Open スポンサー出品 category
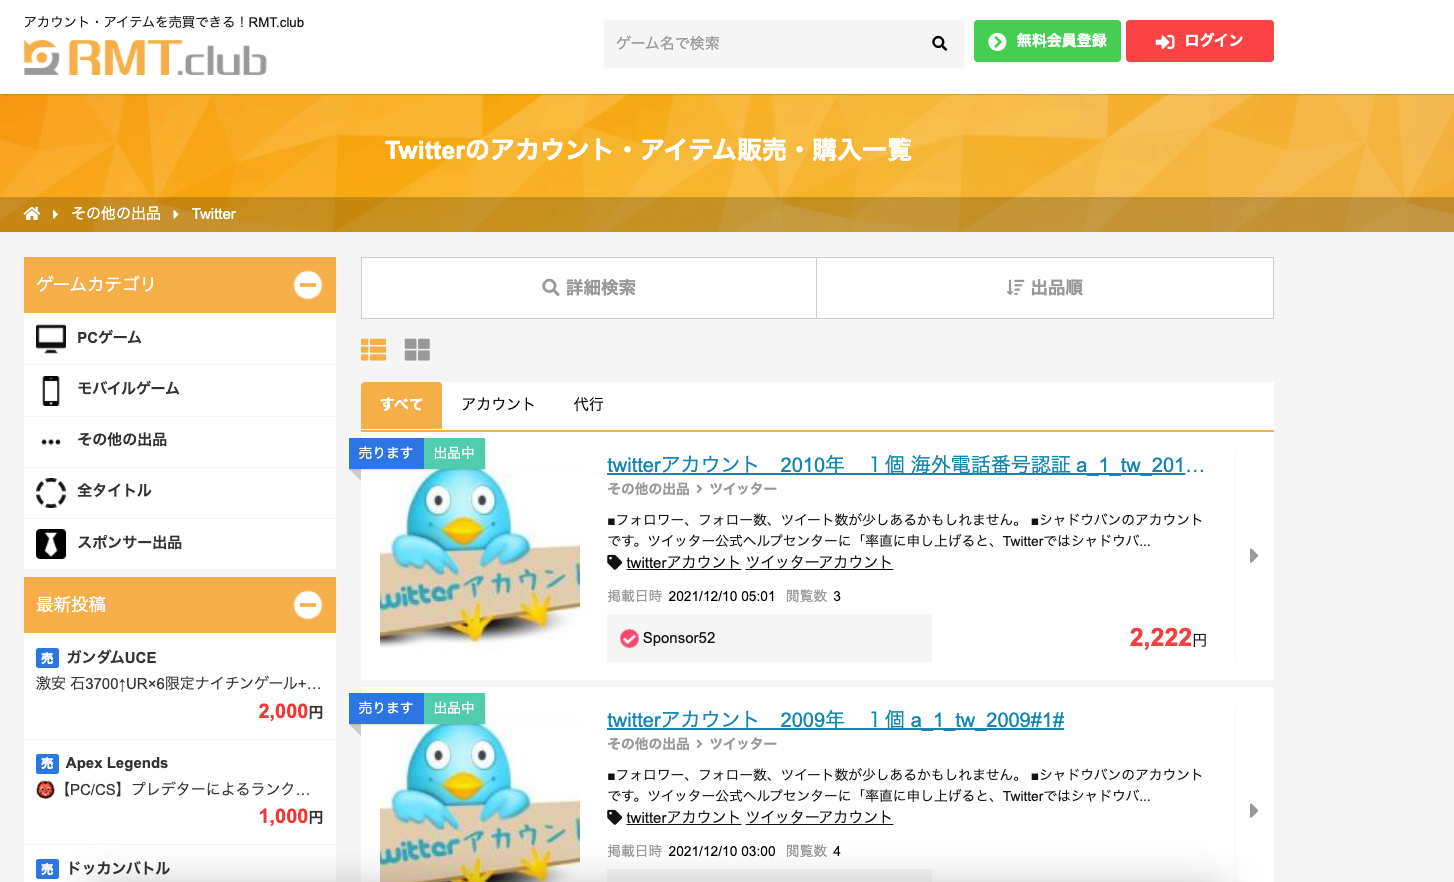The image size is (1454, 882). point(180,543)
